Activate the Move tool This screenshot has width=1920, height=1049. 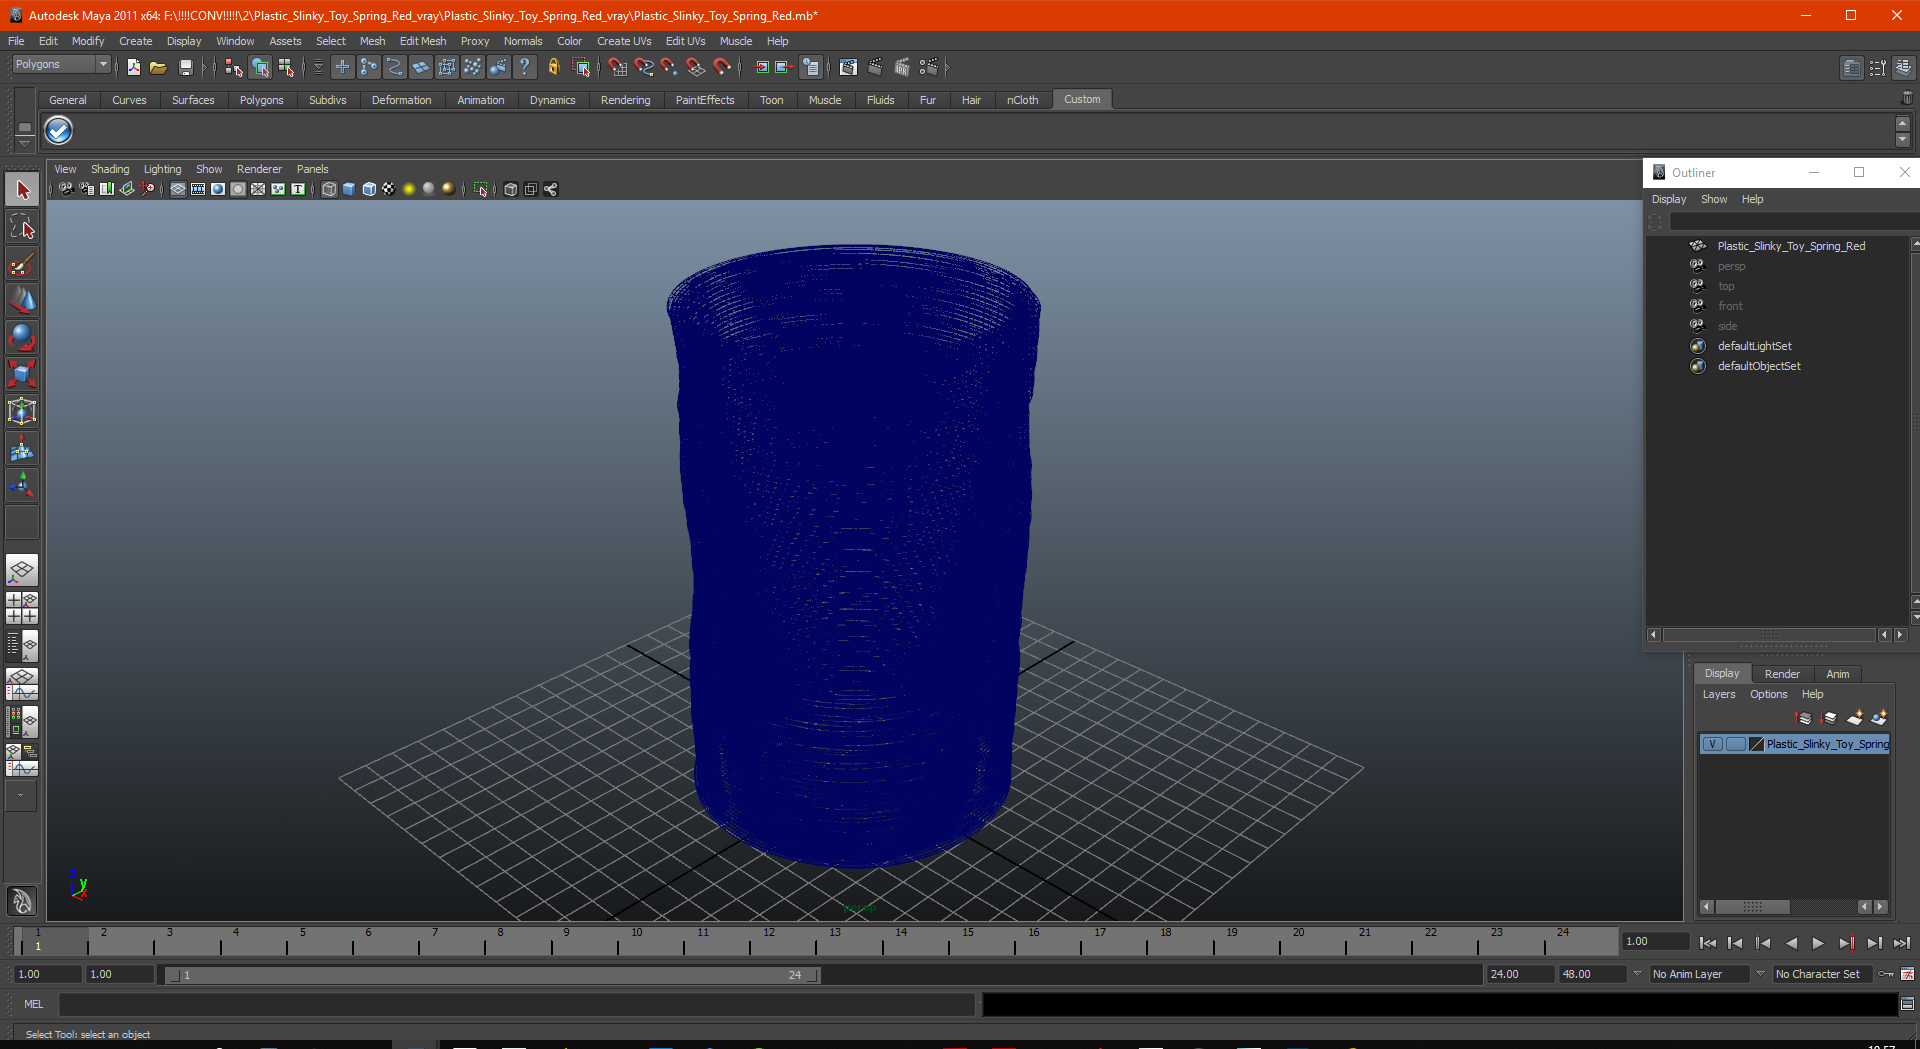click(x=22, y=301)
